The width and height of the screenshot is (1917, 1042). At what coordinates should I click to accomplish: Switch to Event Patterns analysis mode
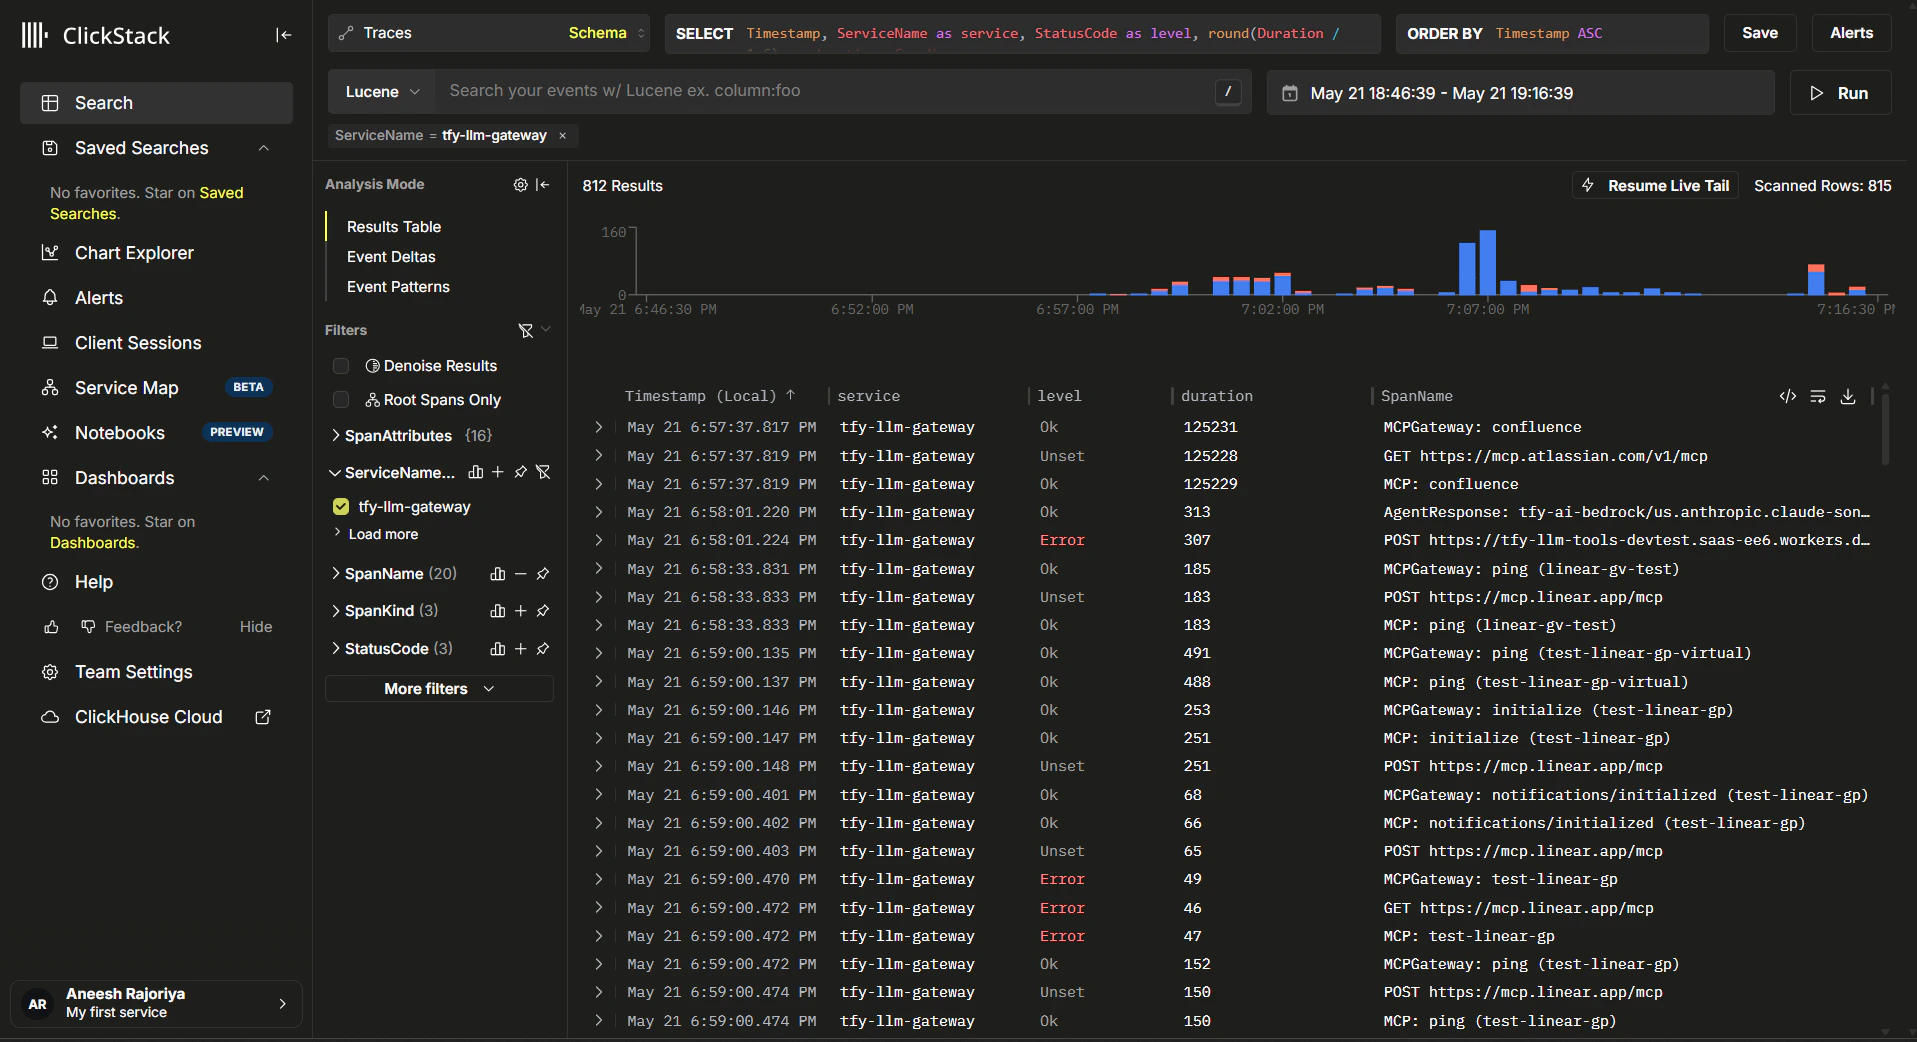[x=398, y=287]
